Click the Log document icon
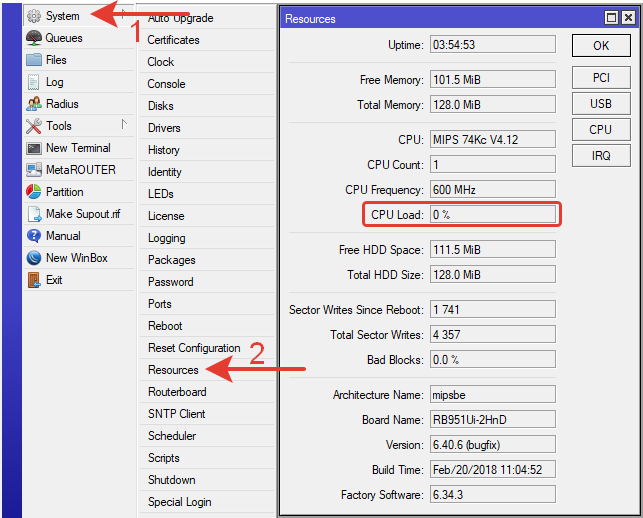643x518 pixels. 34,82
